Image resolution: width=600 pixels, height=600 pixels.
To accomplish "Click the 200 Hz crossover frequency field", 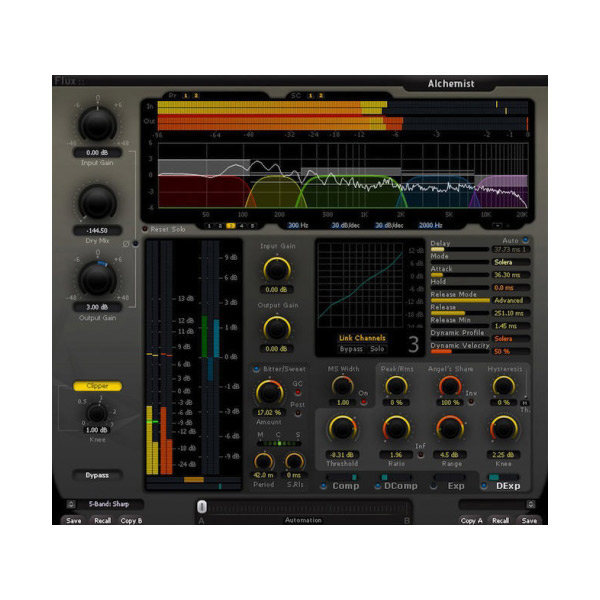I will pos(298,225).
